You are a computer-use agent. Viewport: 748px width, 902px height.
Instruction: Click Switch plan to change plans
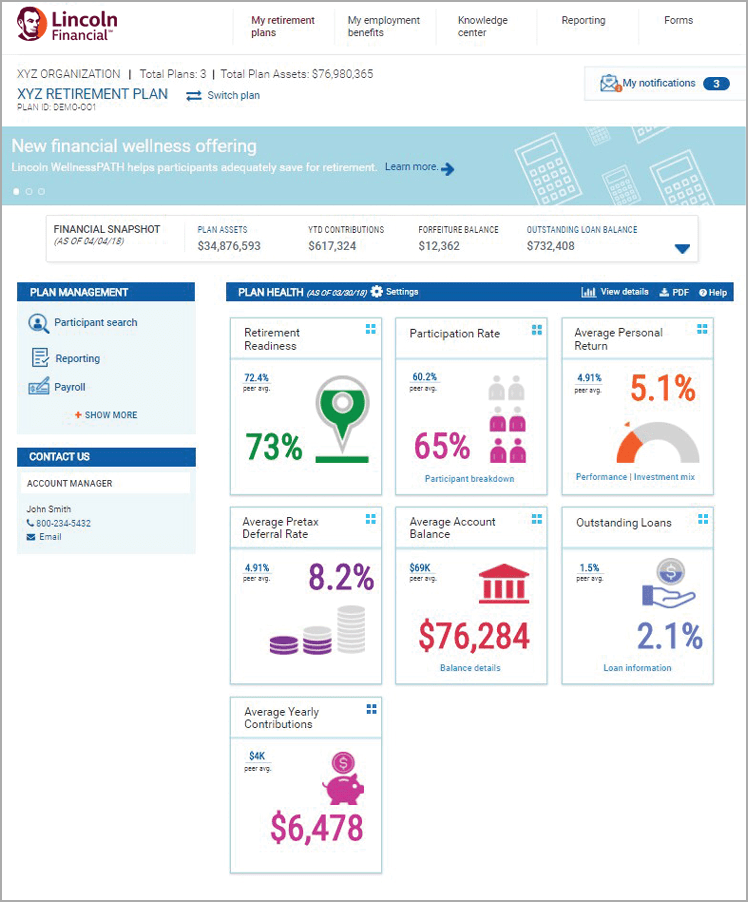[x=223, y=96]
